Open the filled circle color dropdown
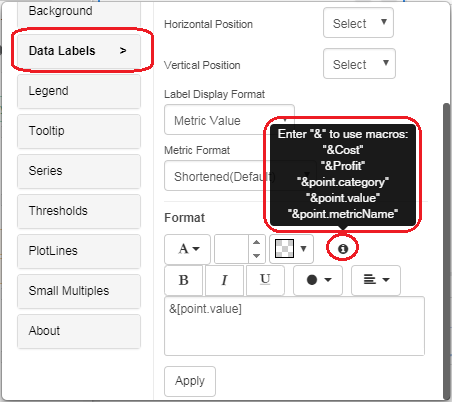 (318, 280)
